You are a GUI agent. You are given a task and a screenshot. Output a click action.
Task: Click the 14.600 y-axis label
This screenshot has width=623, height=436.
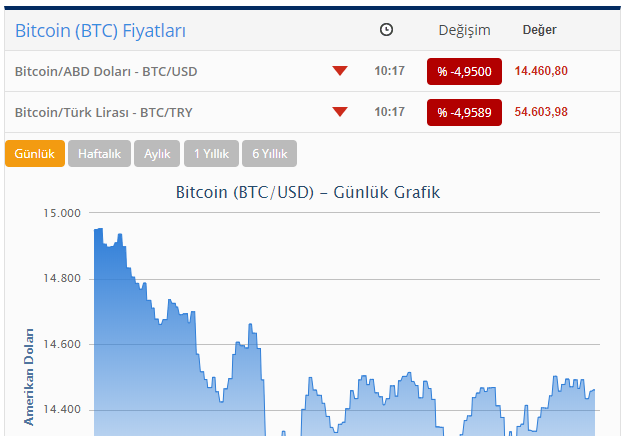tap(62, 344)
